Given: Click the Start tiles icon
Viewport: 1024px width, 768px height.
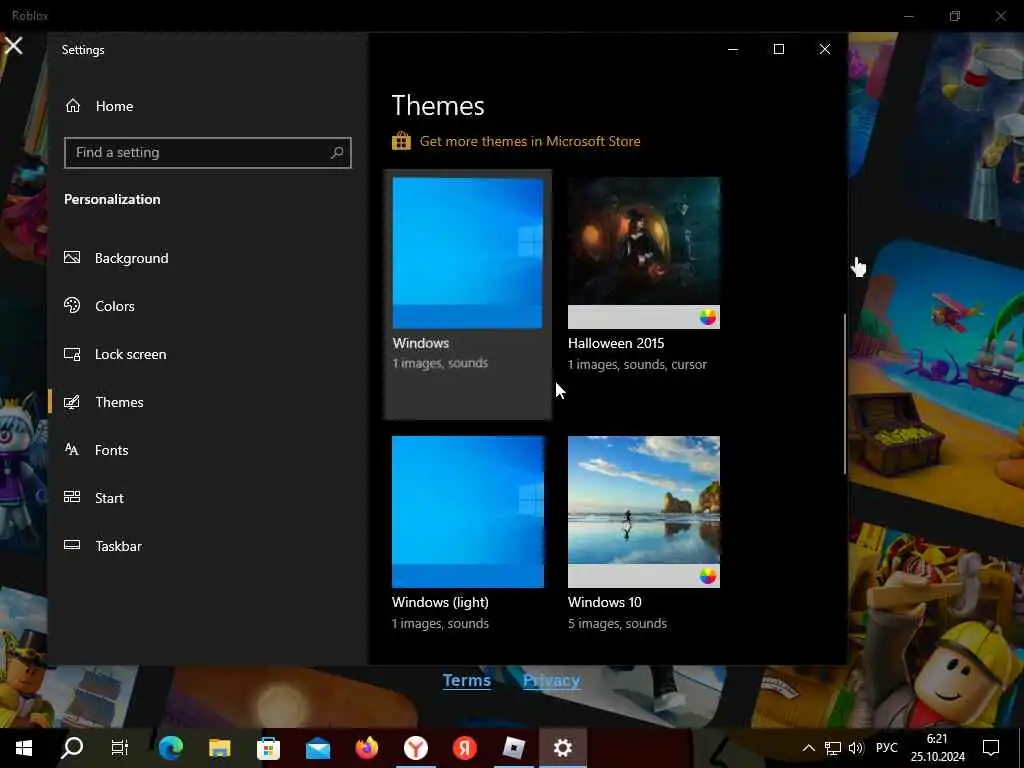Looking at the screenshot, I should pos(72,497).
